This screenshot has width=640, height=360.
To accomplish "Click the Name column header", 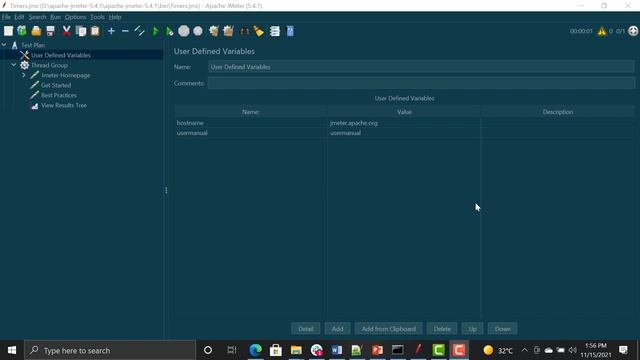I will [x=251, y=112].
